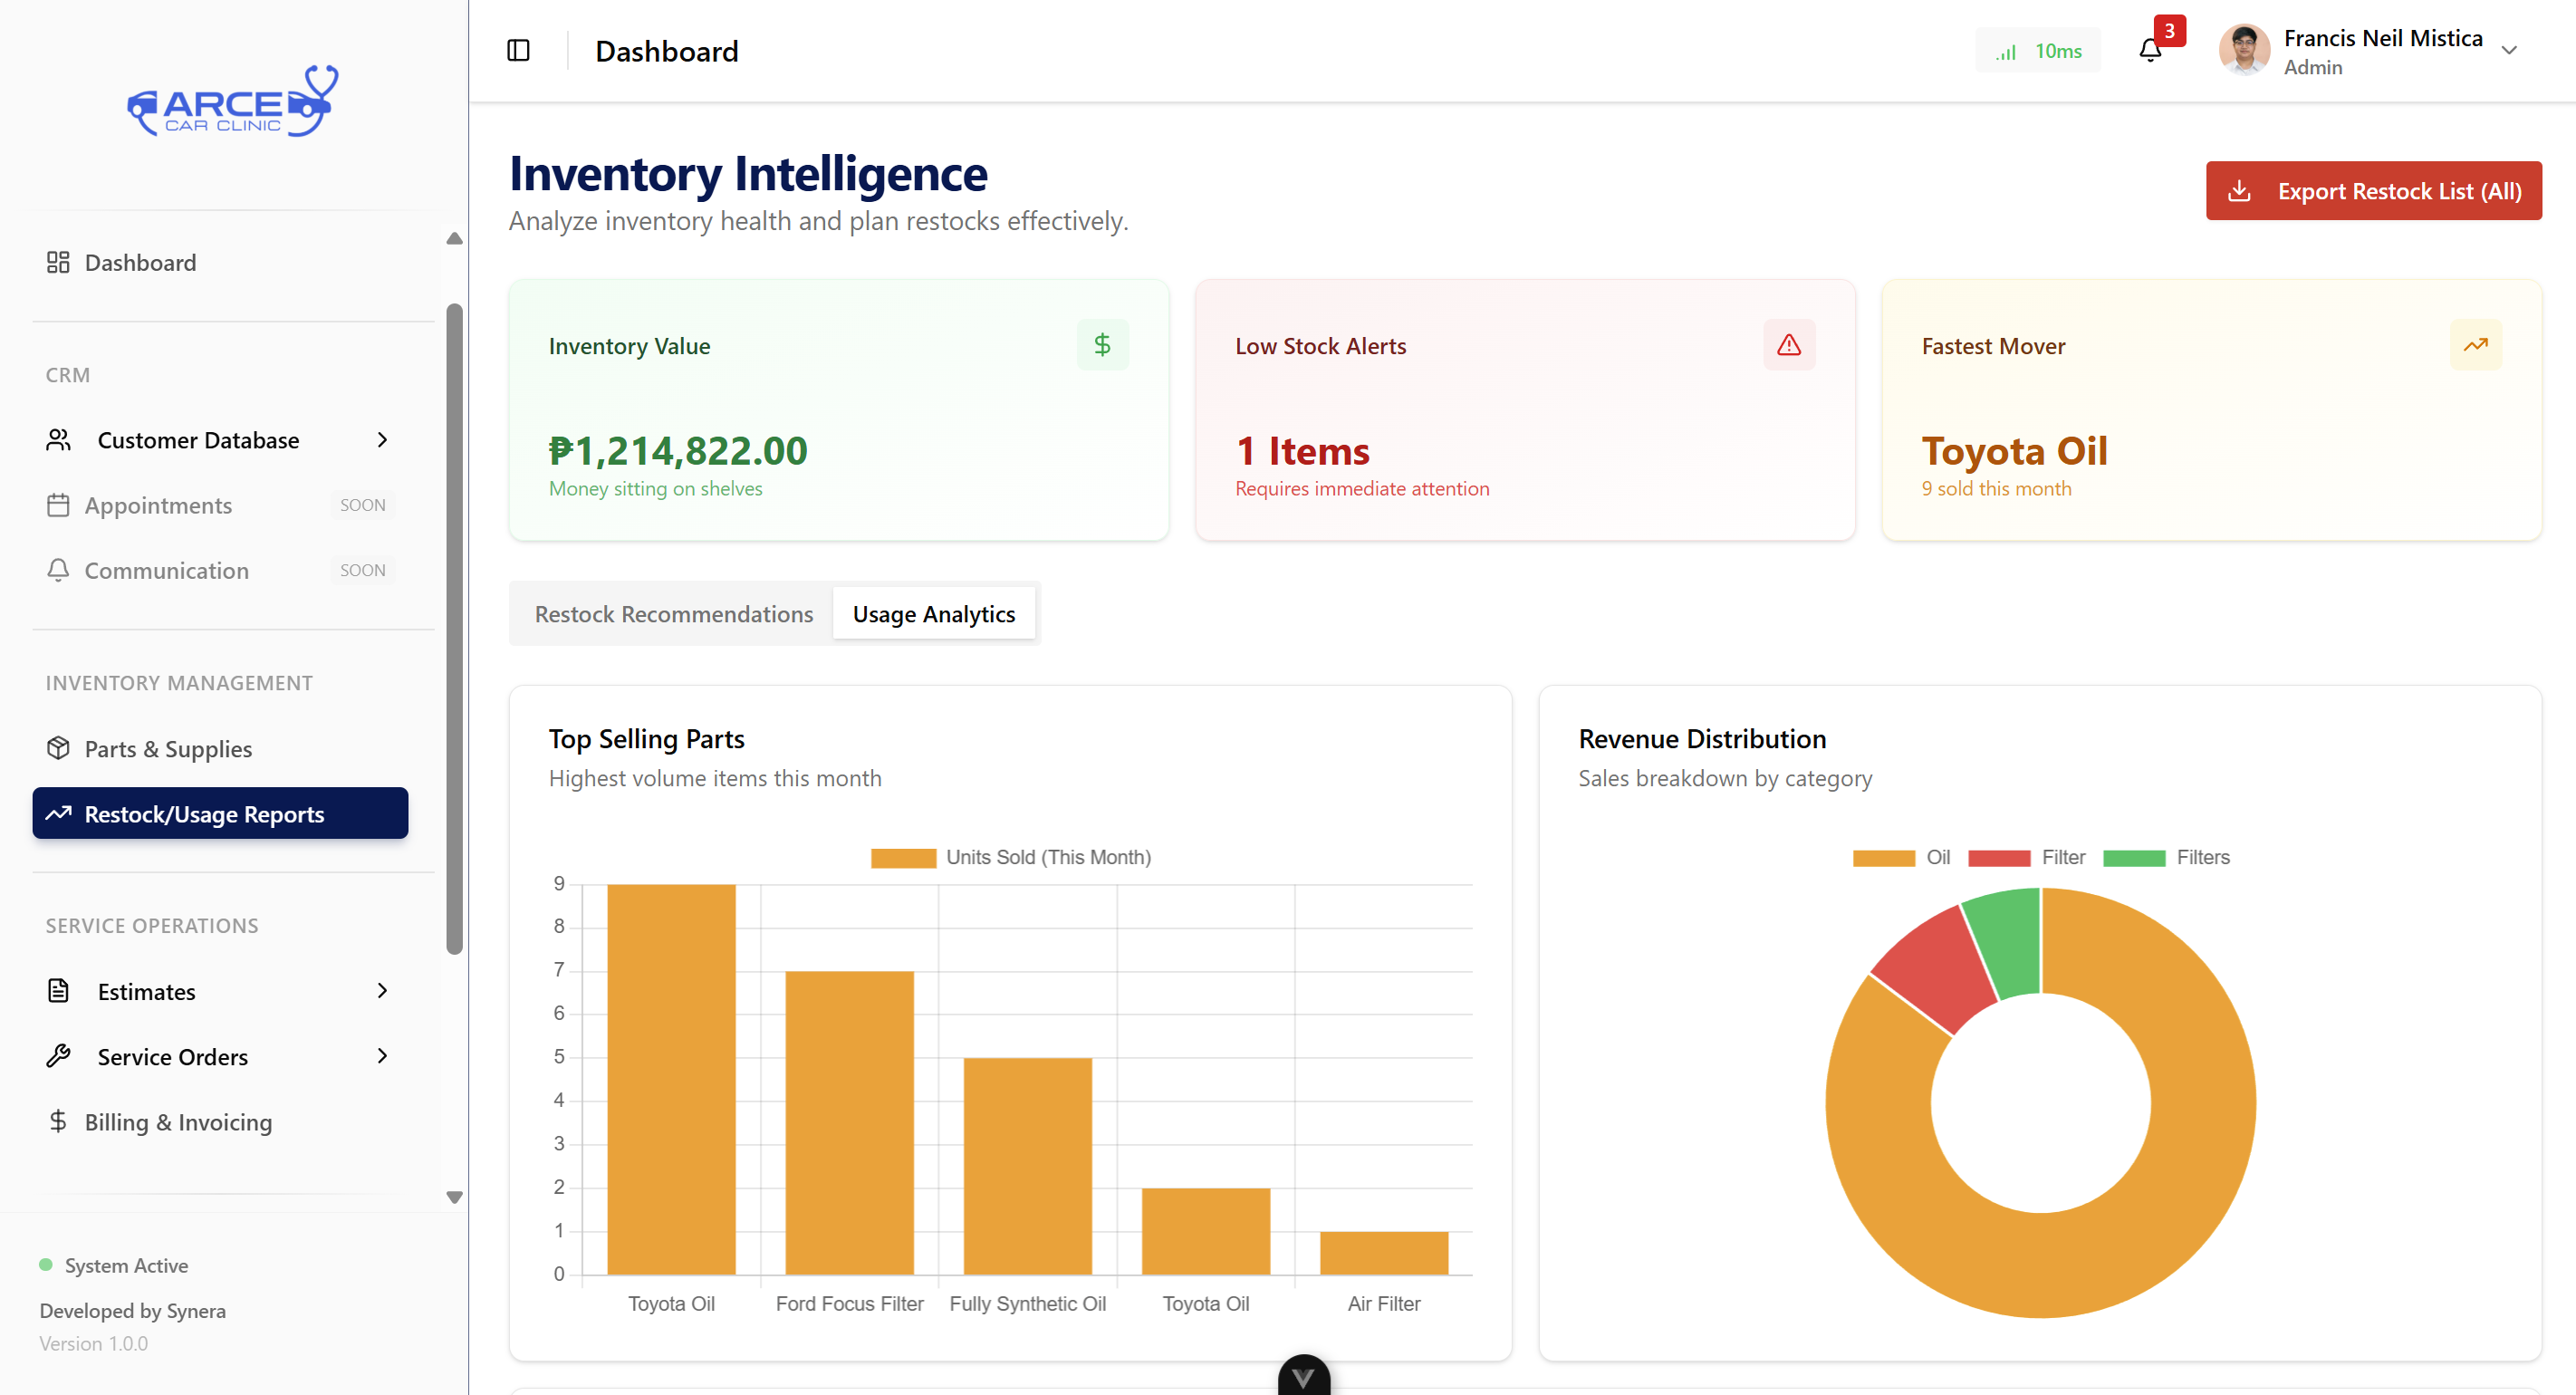The width and height of the screenshot is (2576, 1395).
Task: Expand the Estimates section chevron
Action: tap(382, 990)
